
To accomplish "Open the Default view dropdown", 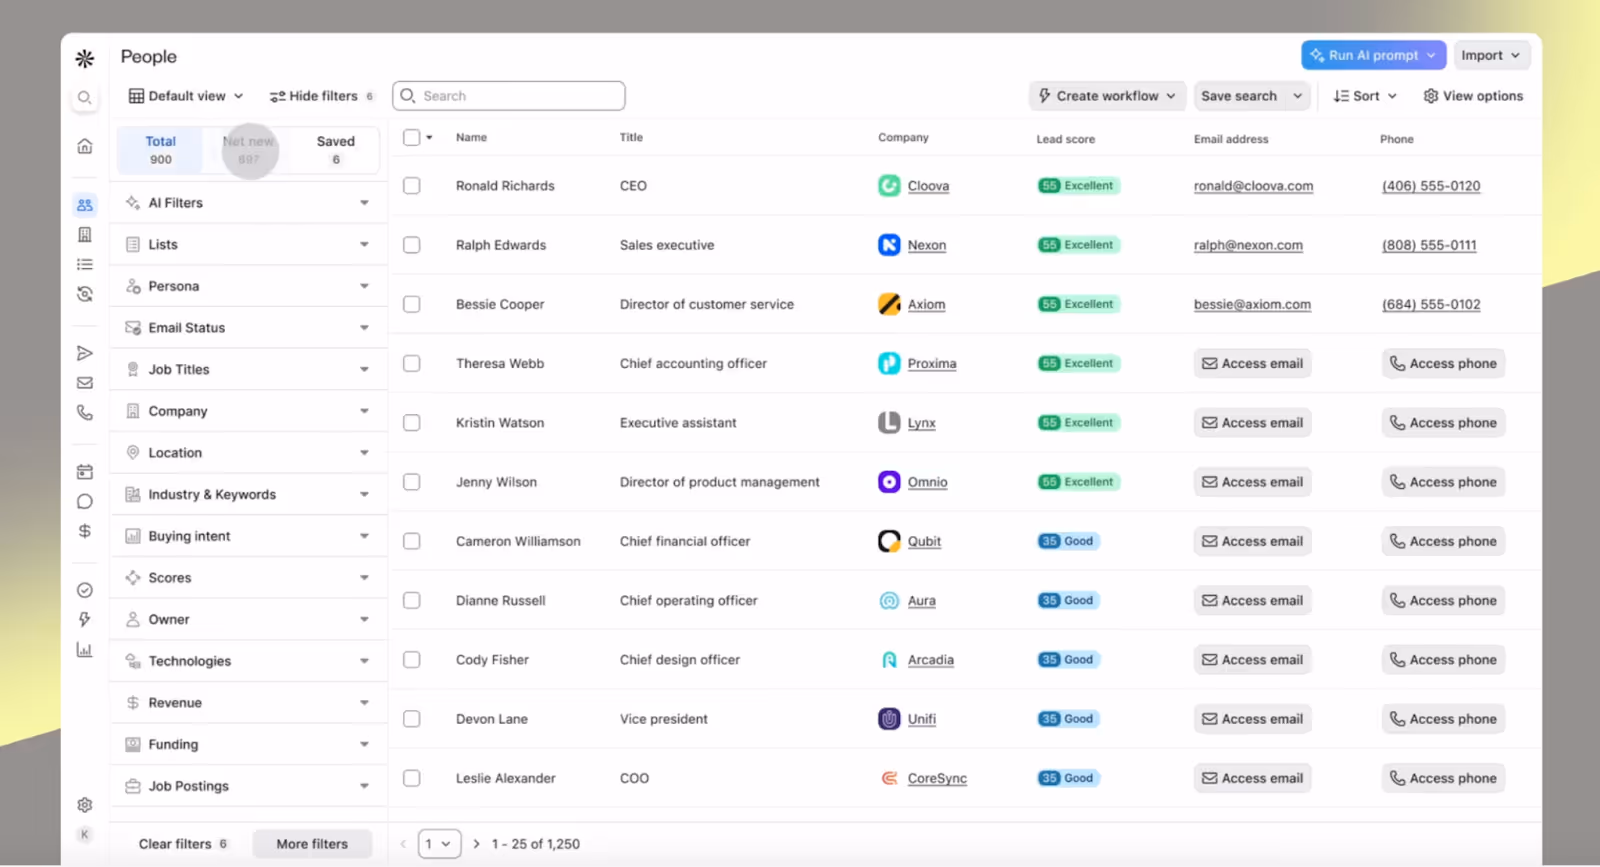I will tap(186, 96).
